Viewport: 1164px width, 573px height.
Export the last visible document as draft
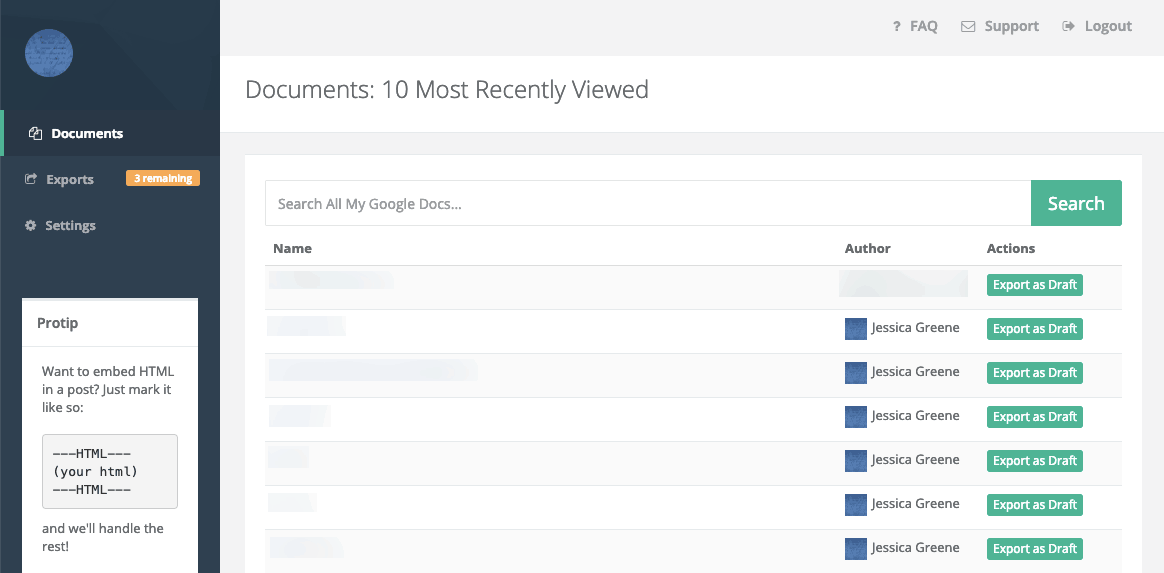coord(1034,549)
